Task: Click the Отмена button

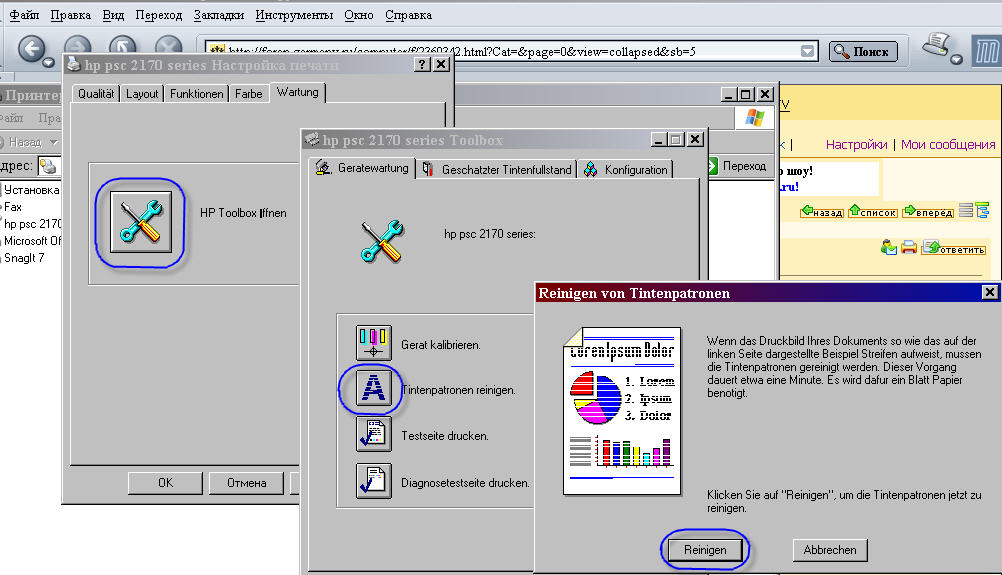Action: coord(246,482)
